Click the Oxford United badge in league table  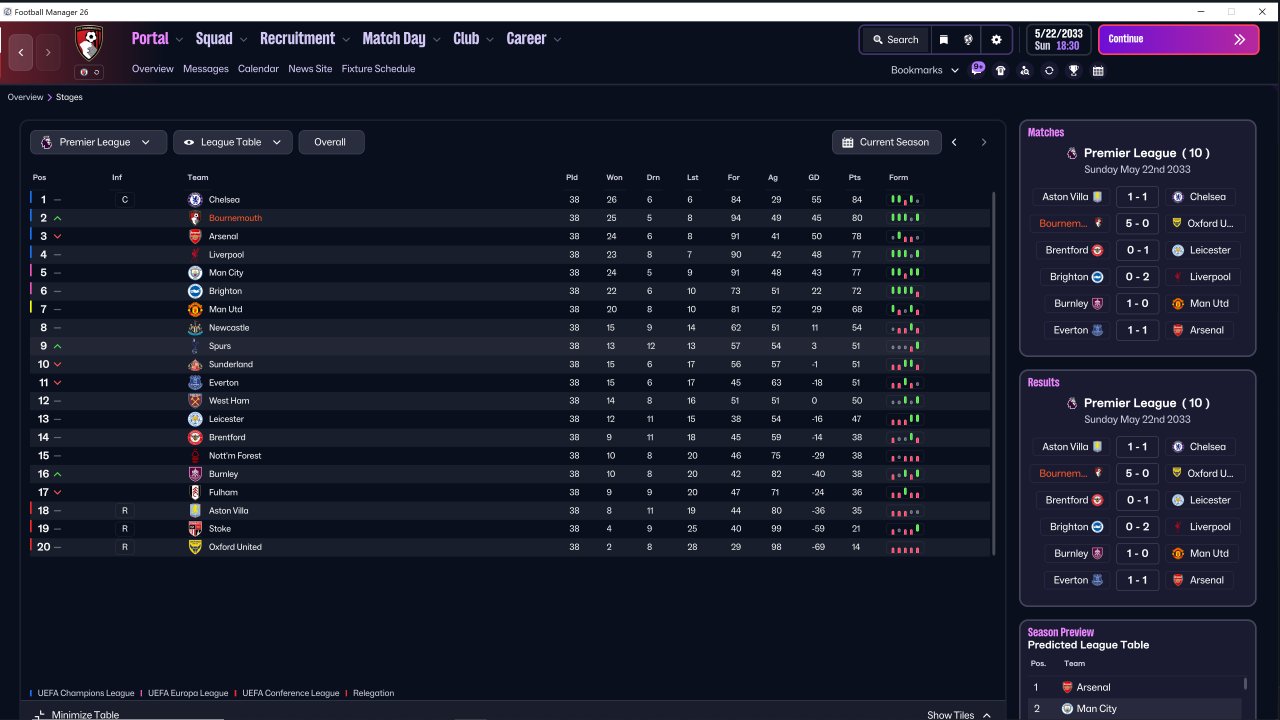click(x=195, y=547)
